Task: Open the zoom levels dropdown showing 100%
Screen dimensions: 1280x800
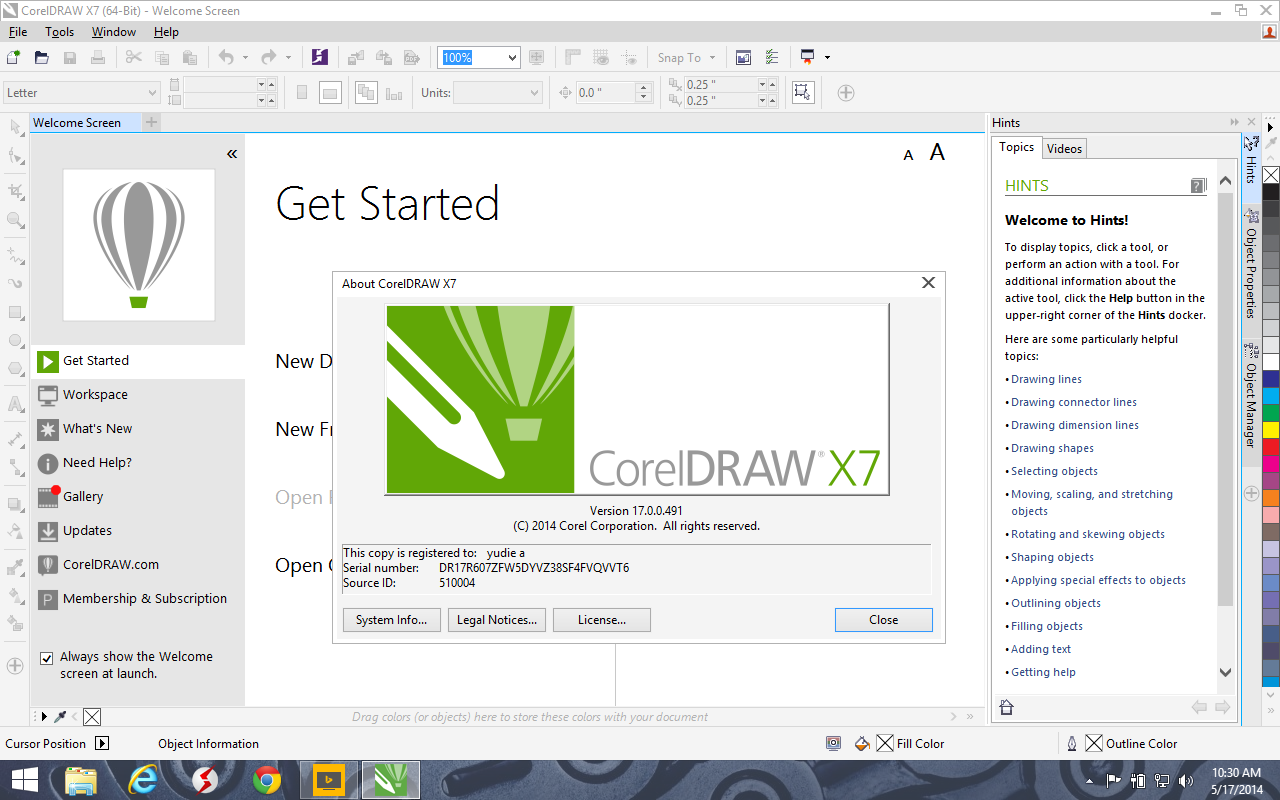Action: point(513,57)
